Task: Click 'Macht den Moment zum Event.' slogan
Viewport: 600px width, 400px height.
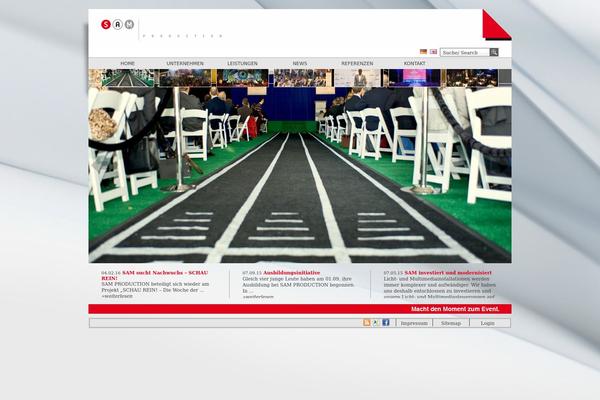Action: click(455, 309)
